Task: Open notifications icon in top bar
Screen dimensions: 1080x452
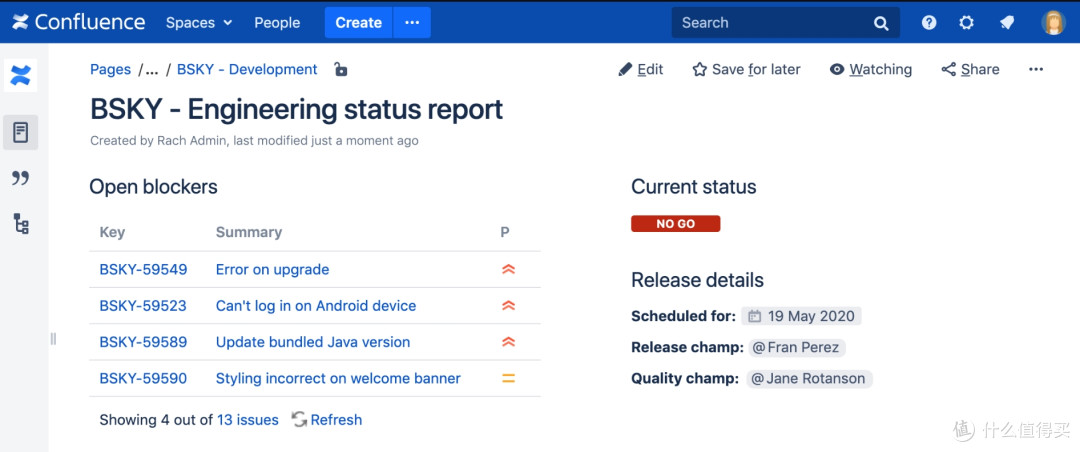Action: [x=1006, y=23]
